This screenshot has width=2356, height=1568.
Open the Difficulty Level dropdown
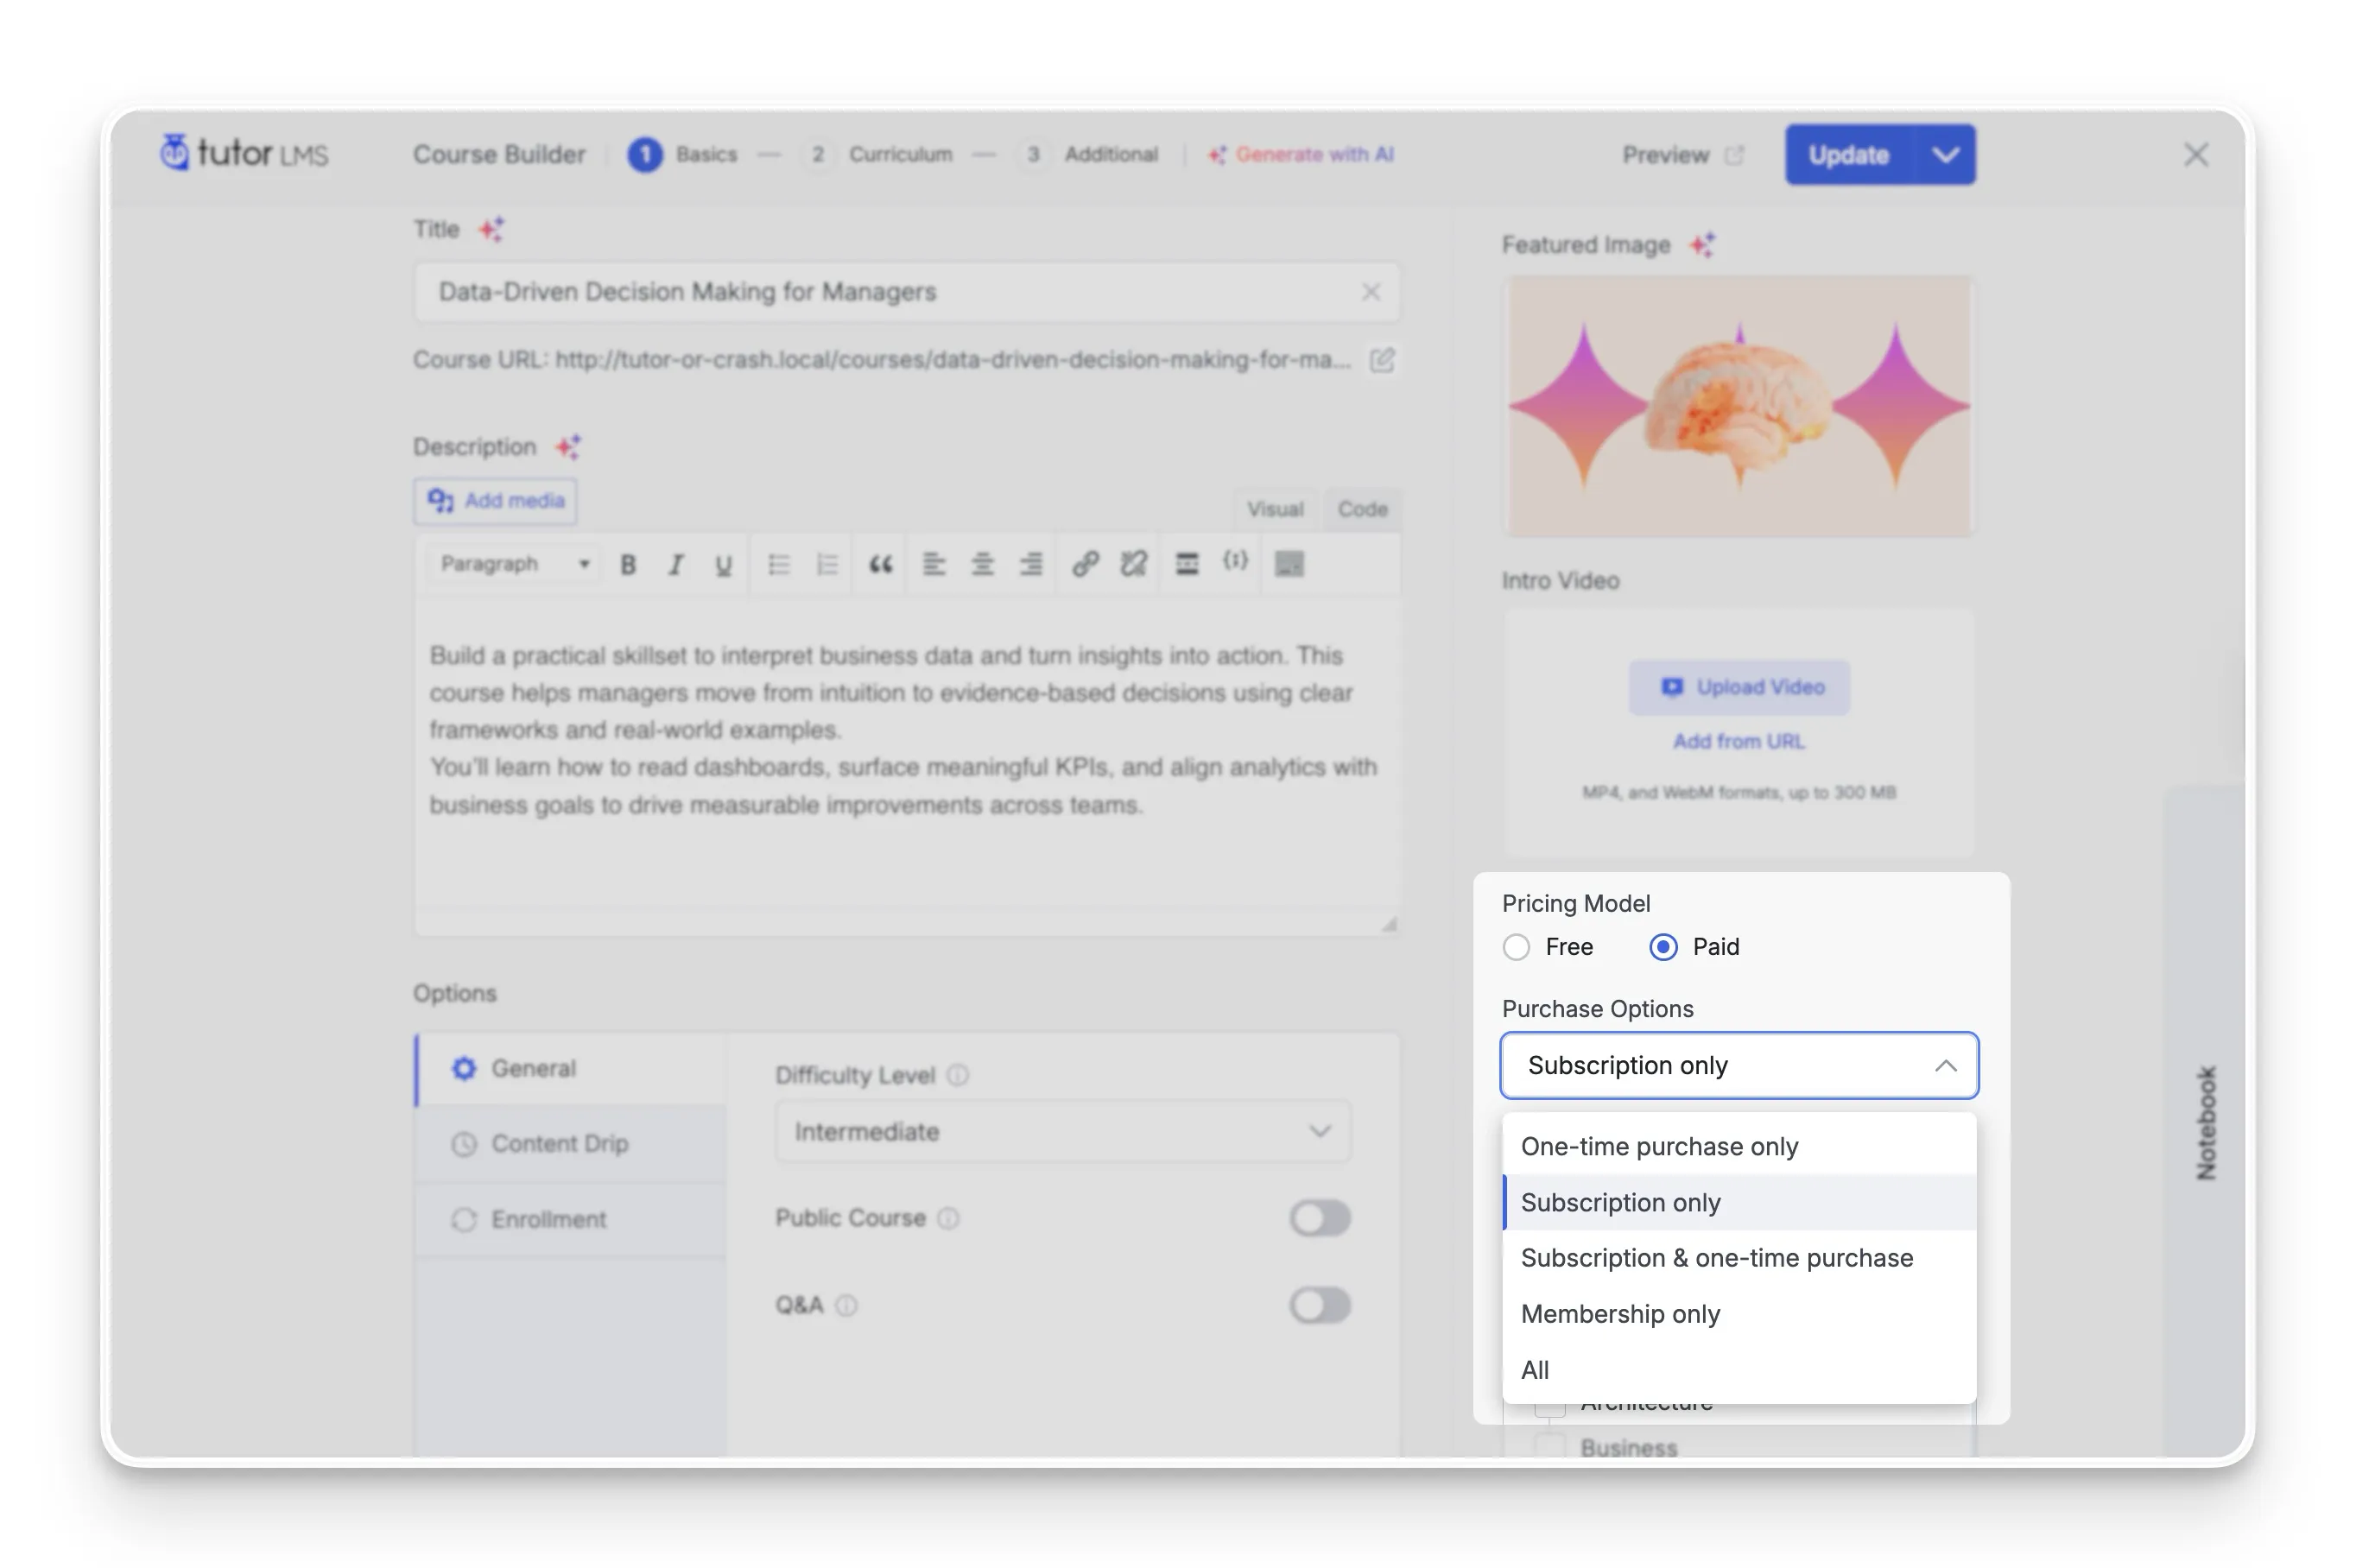click(x=1062, y=1132)
